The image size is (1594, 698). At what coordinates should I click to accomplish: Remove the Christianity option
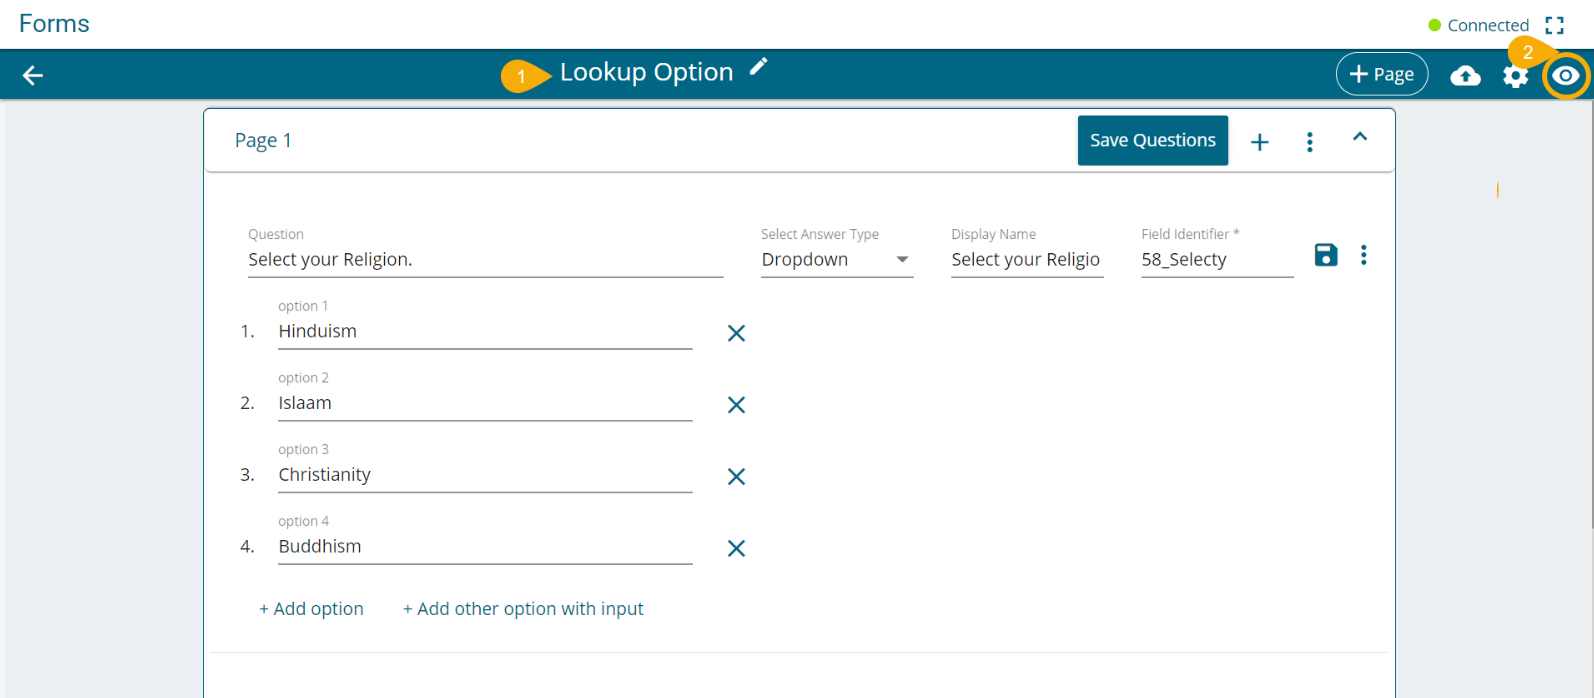[x=736, y=477]
